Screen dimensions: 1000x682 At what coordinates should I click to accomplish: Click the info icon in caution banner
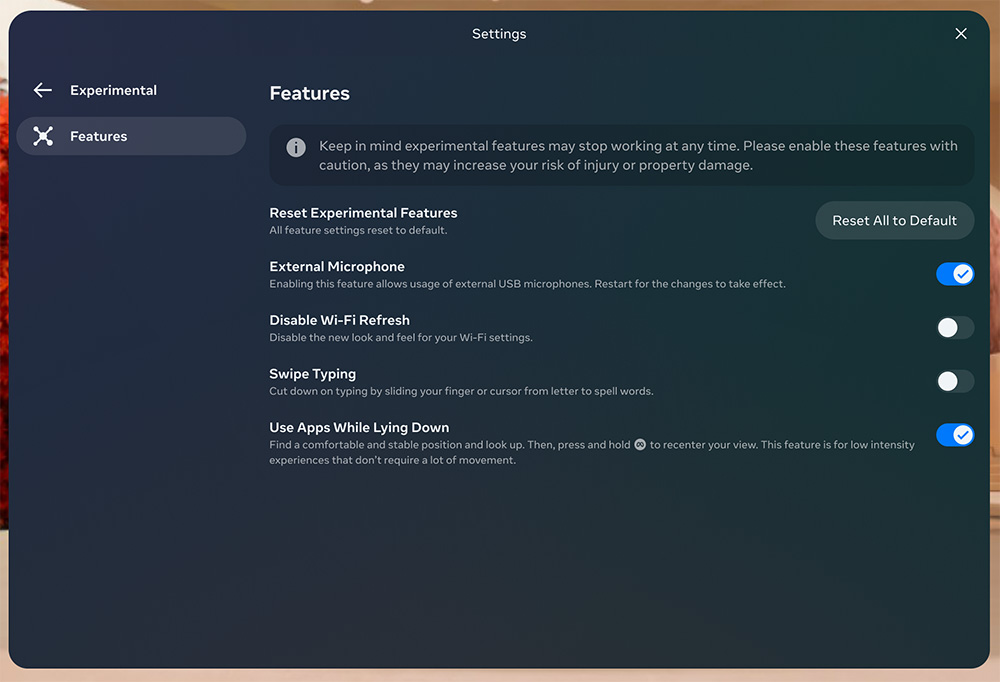tap(296, 147)
